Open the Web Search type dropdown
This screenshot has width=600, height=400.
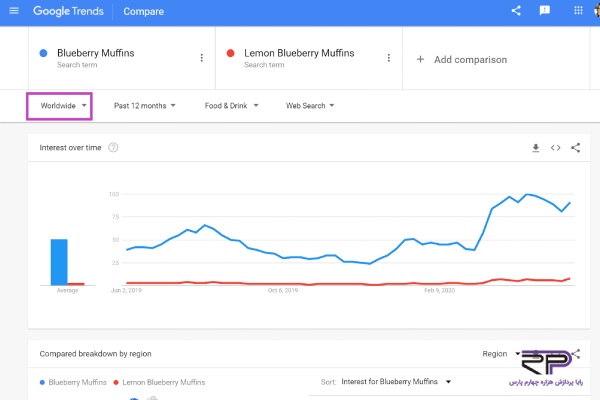310,106
